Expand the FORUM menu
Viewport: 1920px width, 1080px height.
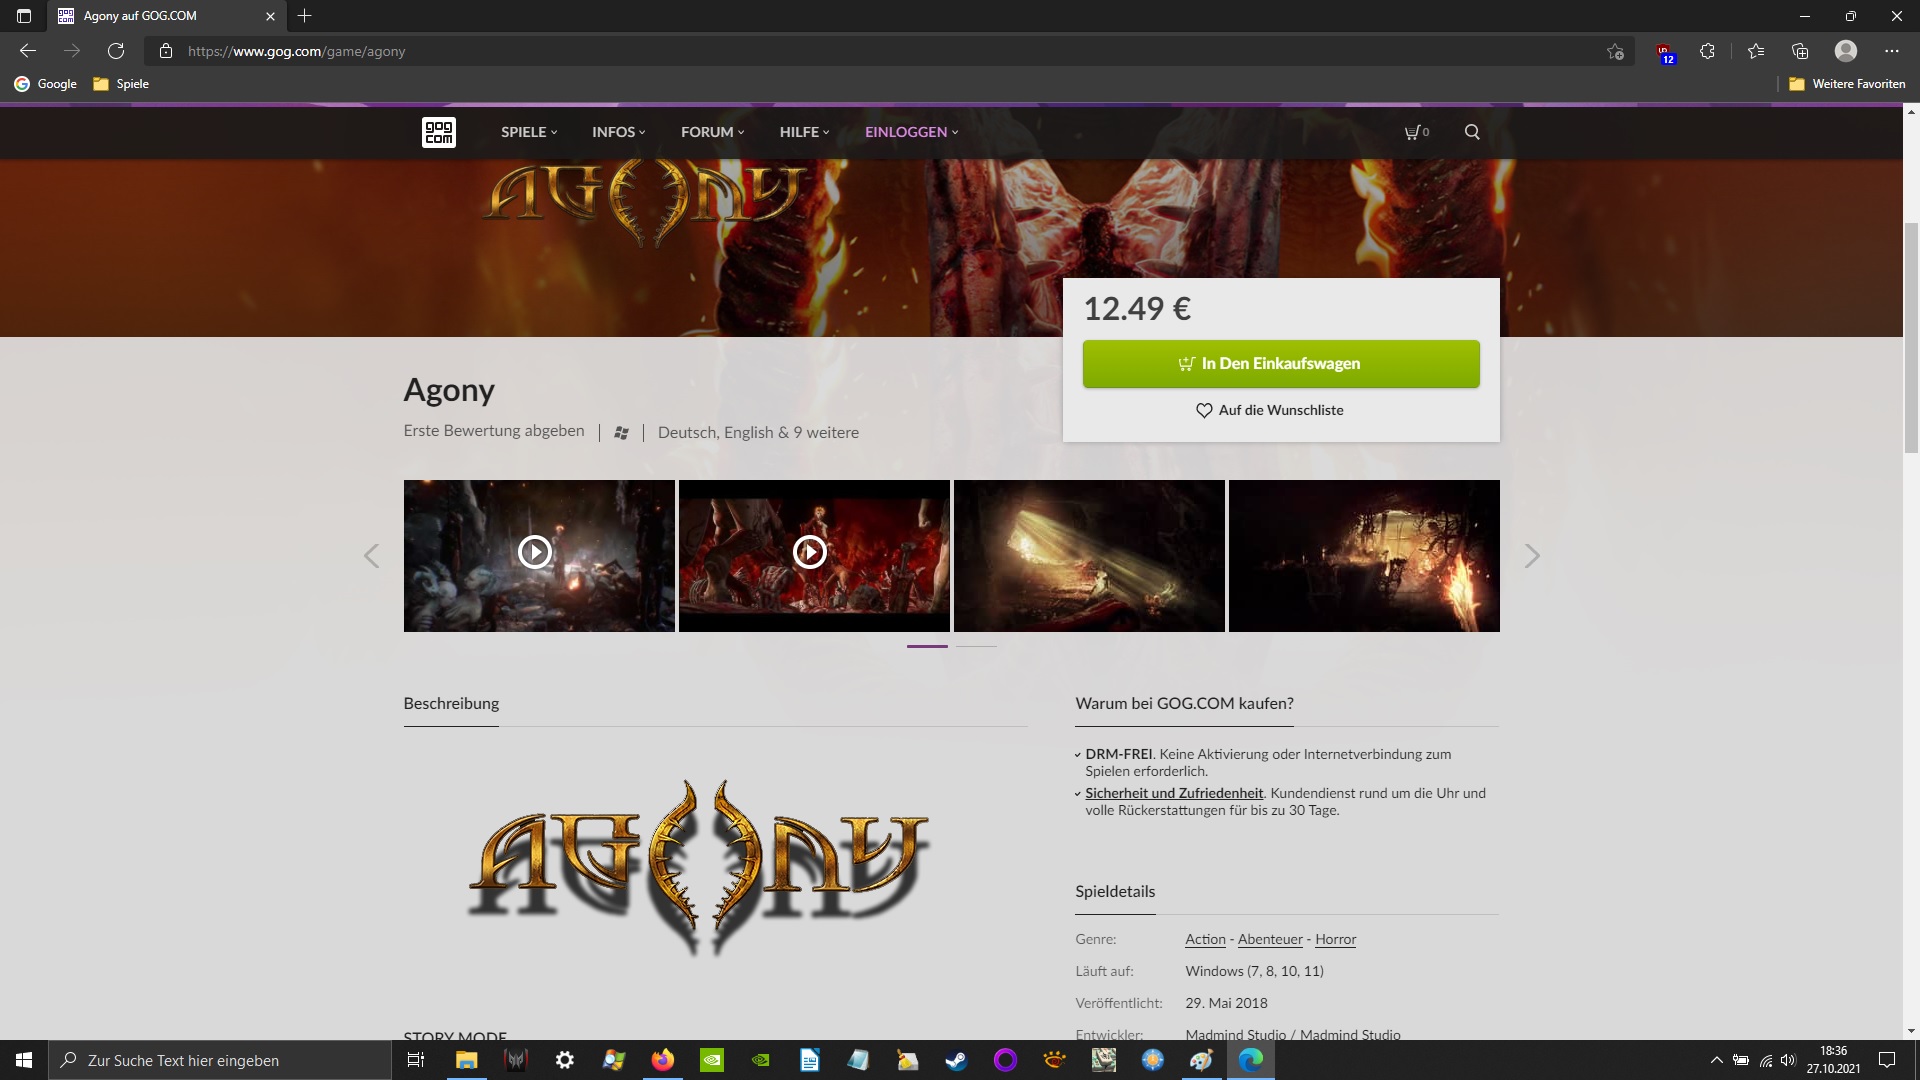point(713,132)
